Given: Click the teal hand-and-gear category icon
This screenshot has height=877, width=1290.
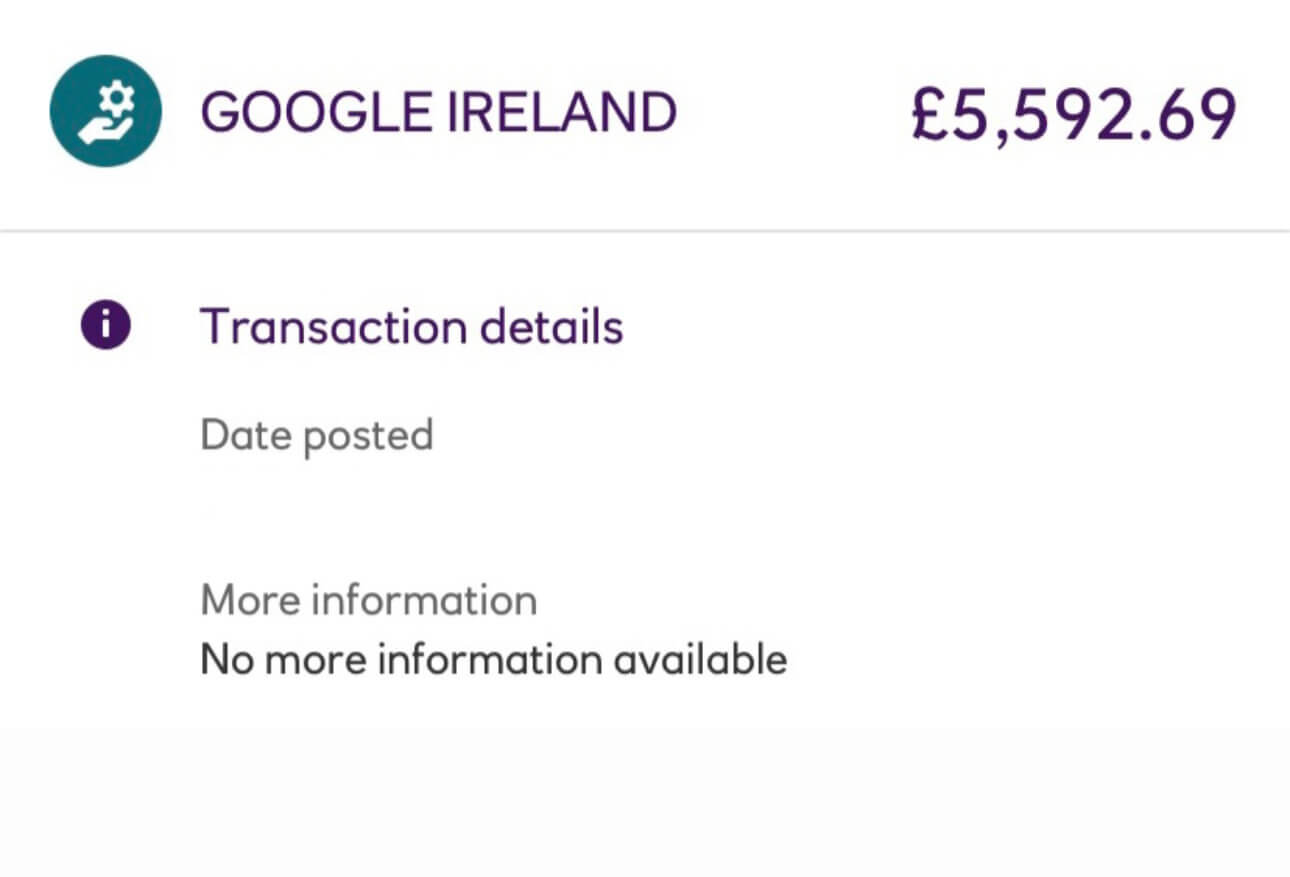Looking at the screenshot, I should (x=105, y=111).
